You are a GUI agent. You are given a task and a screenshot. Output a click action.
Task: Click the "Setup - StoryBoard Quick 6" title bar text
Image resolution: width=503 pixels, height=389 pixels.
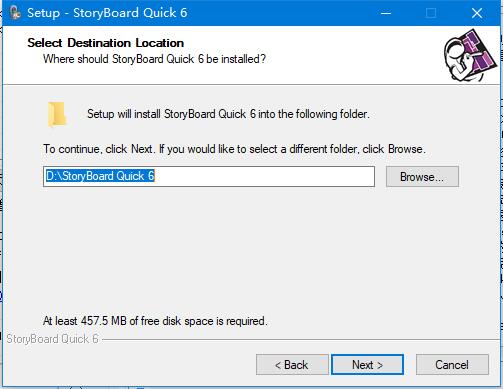click(x=107, y=13)
